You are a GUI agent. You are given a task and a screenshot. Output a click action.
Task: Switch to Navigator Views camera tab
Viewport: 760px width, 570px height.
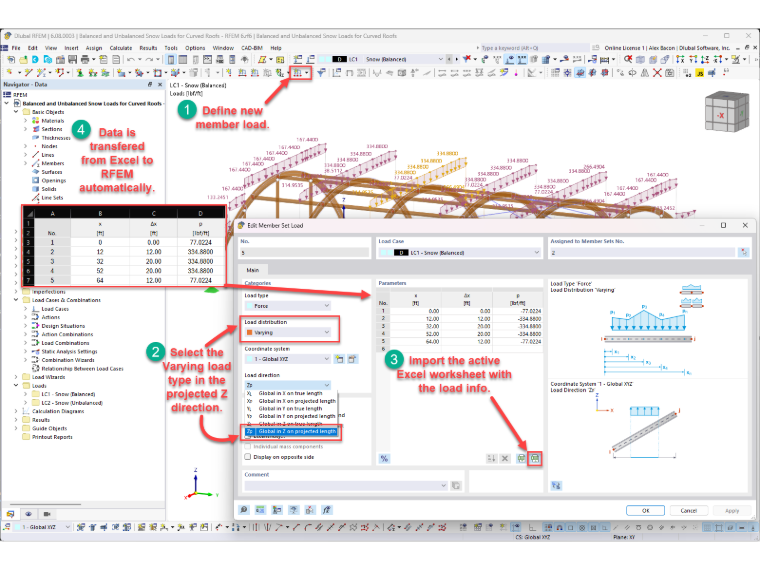(x=47, y=514)
